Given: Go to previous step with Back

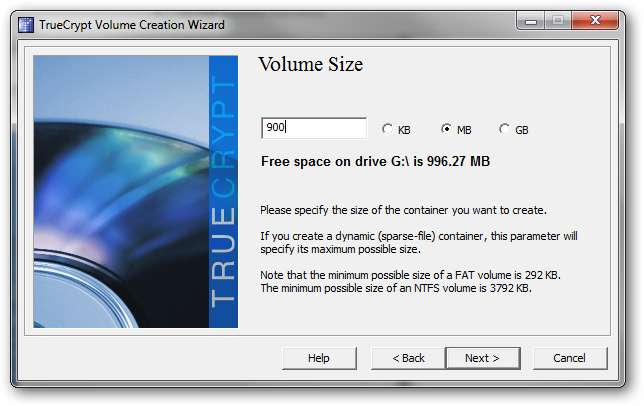Looking at the screenshot, I should coord(408,358).
